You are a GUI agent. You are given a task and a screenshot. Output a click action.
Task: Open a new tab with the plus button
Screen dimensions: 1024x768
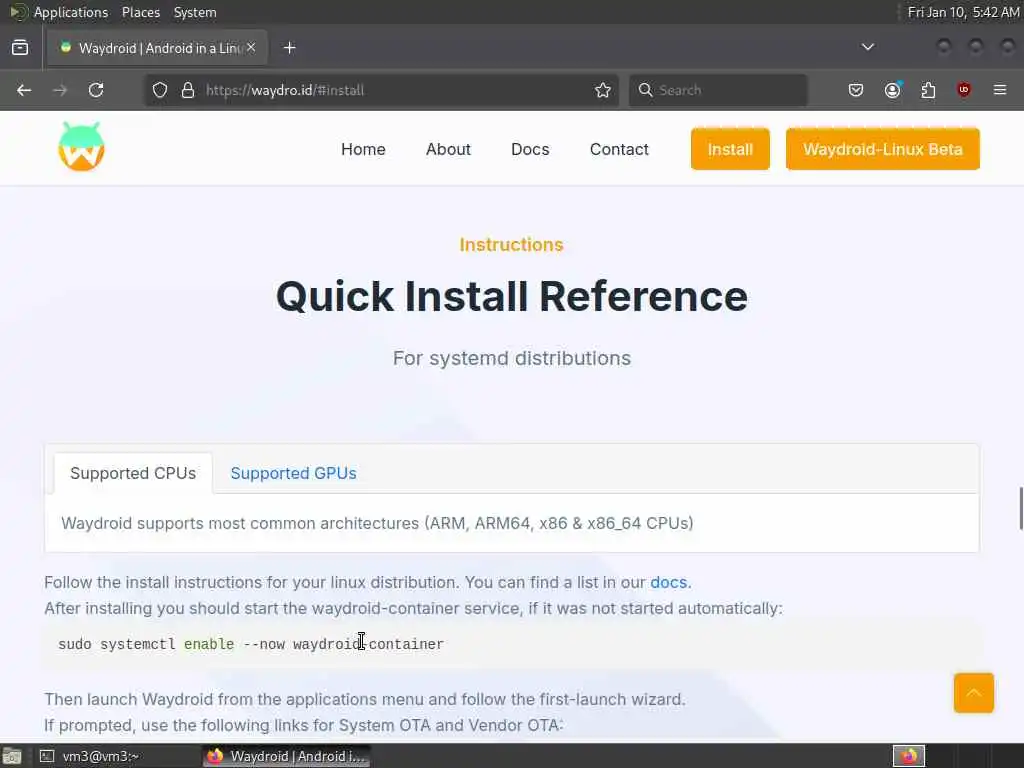(289, 48)
